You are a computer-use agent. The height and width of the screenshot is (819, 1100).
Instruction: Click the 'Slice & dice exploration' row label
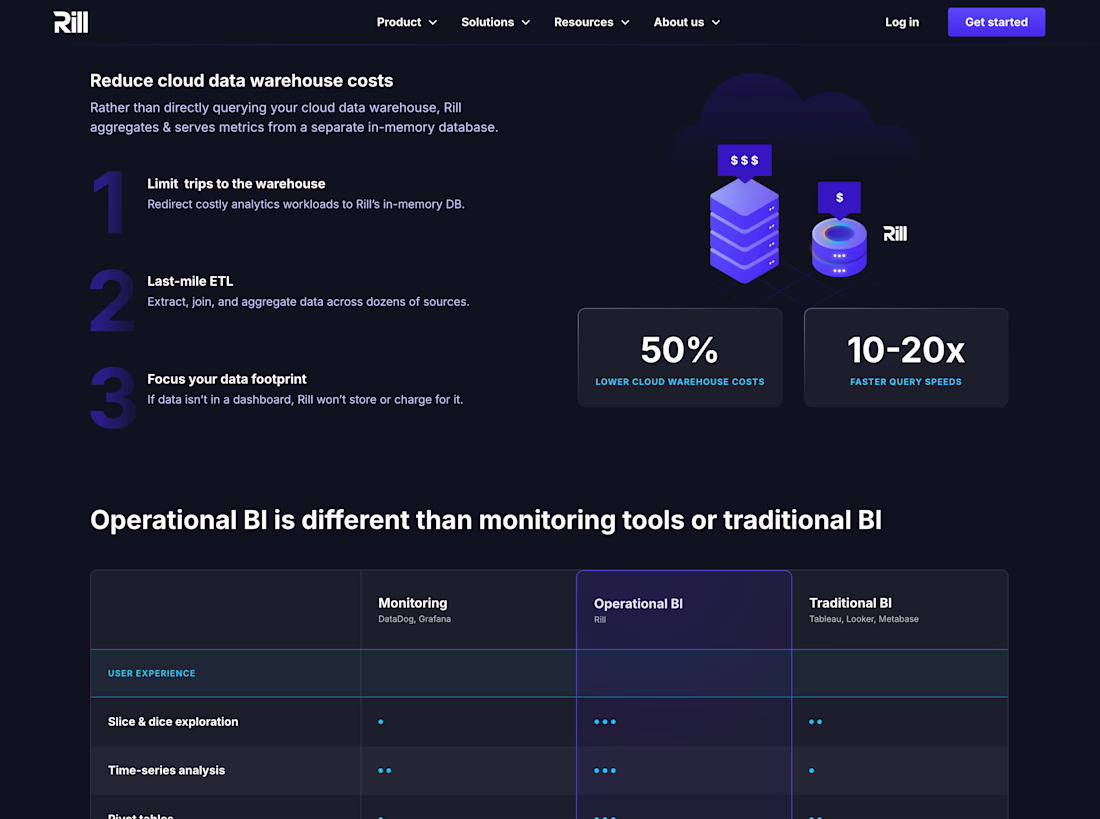click(x=173, y=721)
